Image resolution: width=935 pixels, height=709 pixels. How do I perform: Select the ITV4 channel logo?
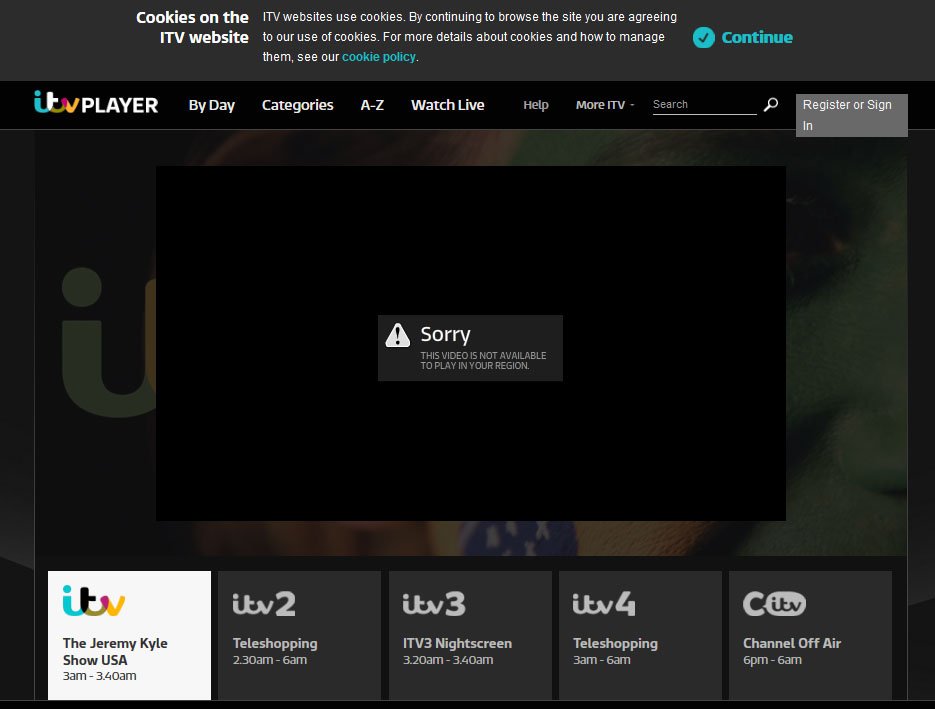tap(604, 604)
